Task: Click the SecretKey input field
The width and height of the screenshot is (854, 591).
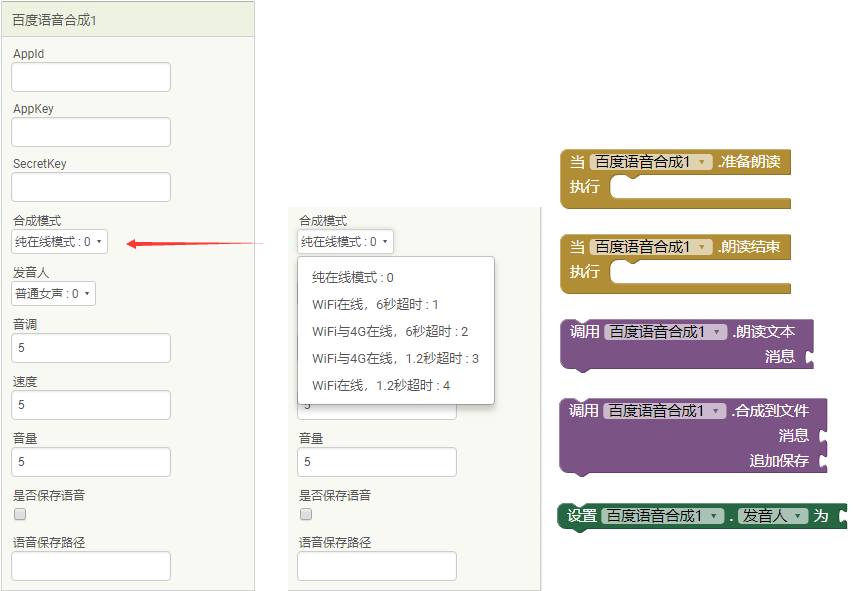Action: coord(91,187)
